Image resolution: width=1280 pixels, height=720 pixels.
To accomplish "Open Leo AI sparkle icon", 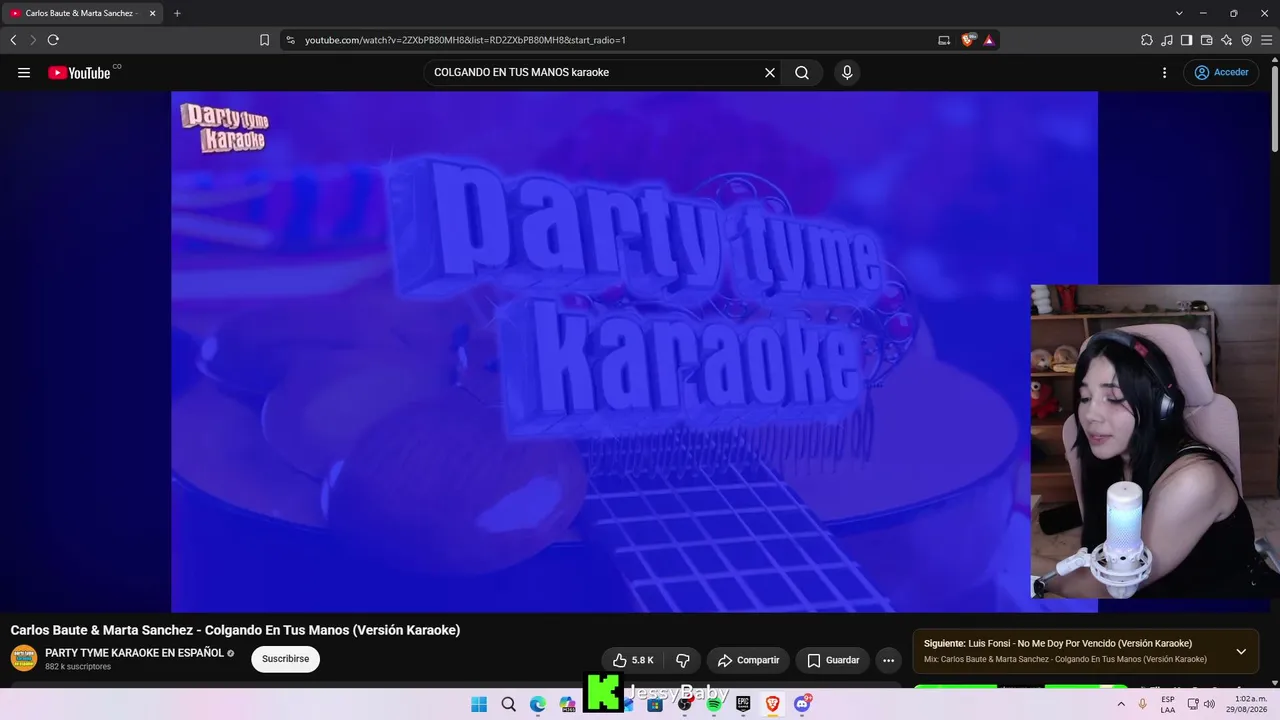I will [1226, 40].
